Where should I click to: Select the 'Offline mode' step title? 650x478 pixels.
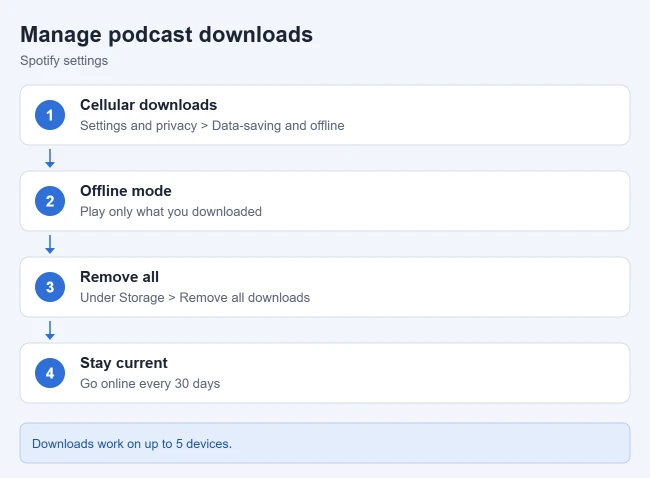pyautogui.click(x=126, y=191)
